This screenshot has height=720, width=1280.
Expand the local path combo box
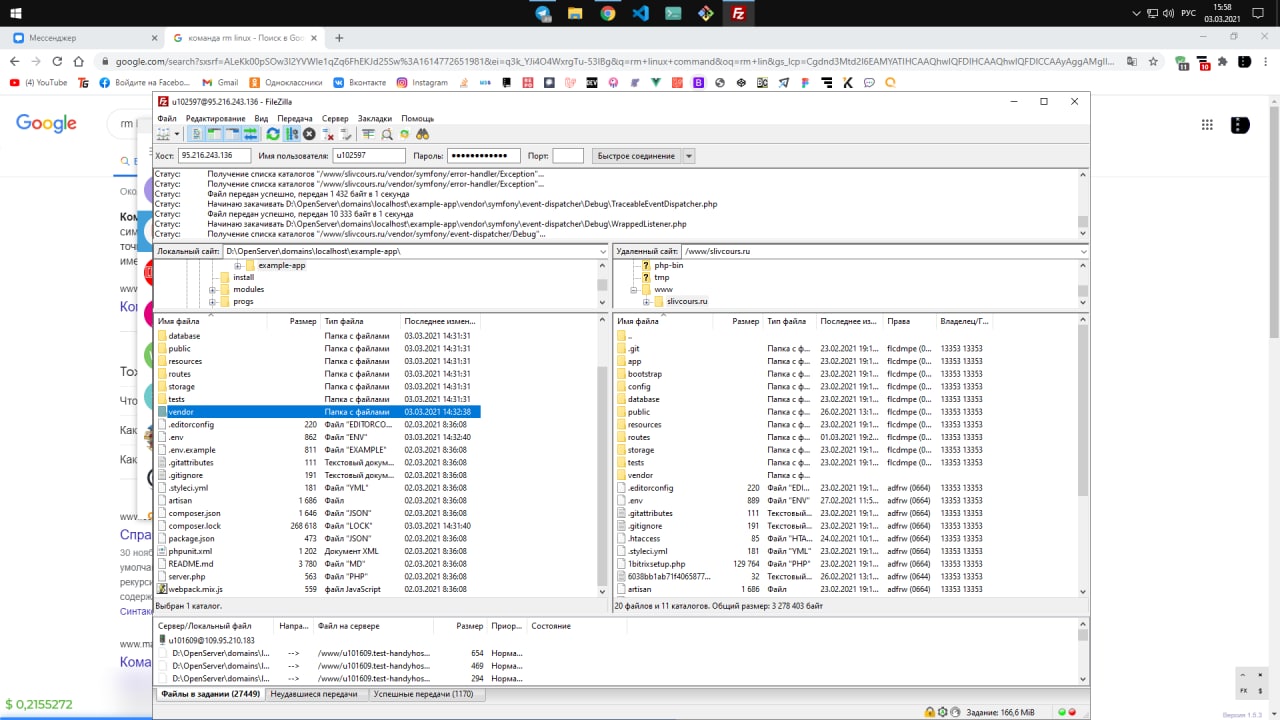[602, 251]
